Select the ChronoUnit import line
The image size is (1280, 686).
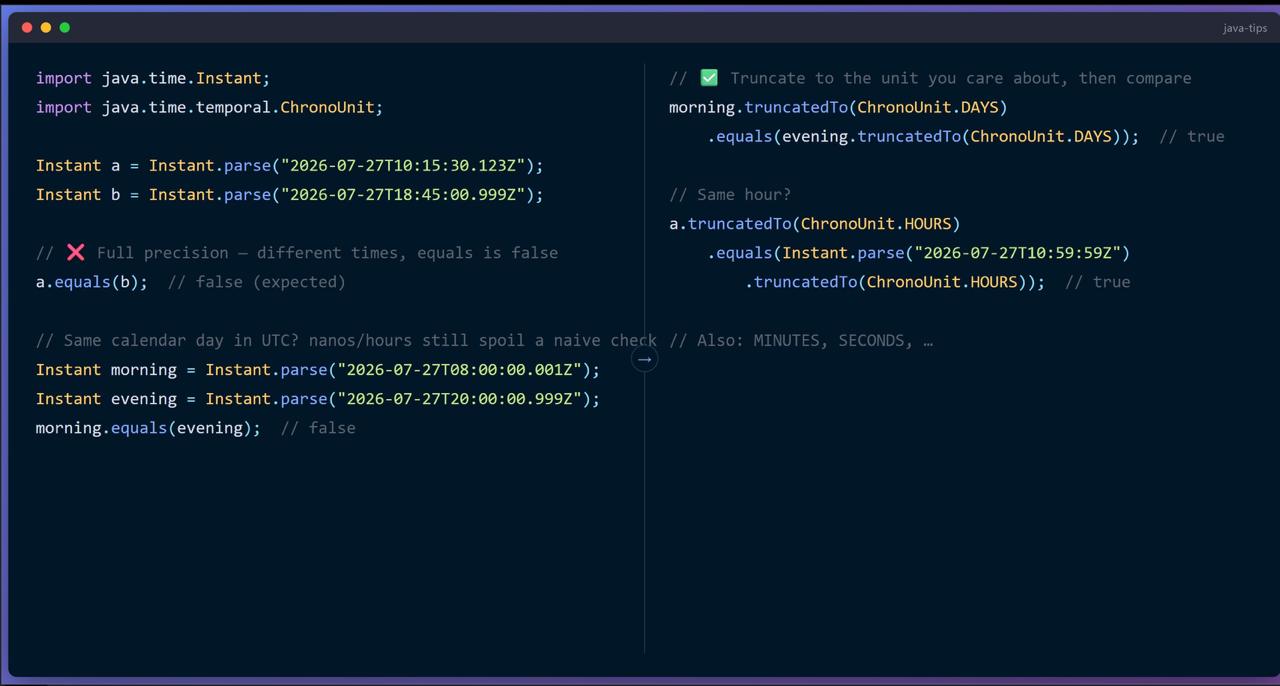click(x=210, y=107)
